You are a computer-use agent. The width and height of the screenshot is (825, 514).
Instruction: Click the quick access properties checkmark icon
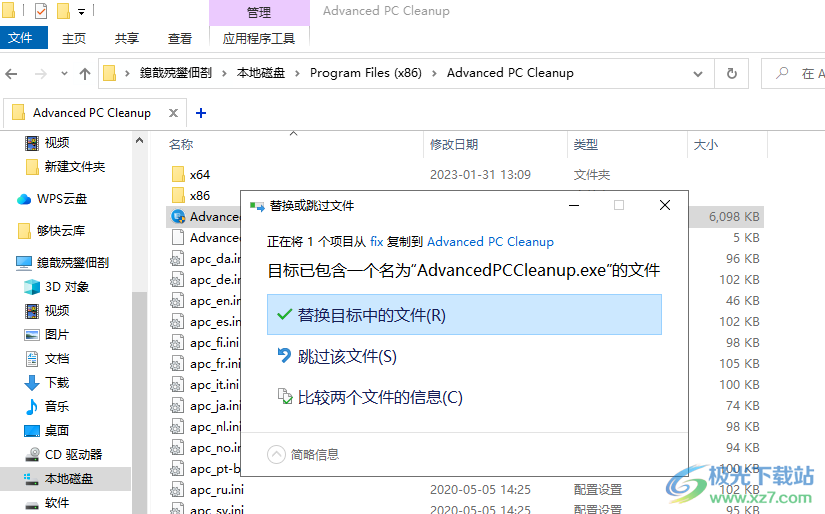pyautogui.click(x=41, y=11)
